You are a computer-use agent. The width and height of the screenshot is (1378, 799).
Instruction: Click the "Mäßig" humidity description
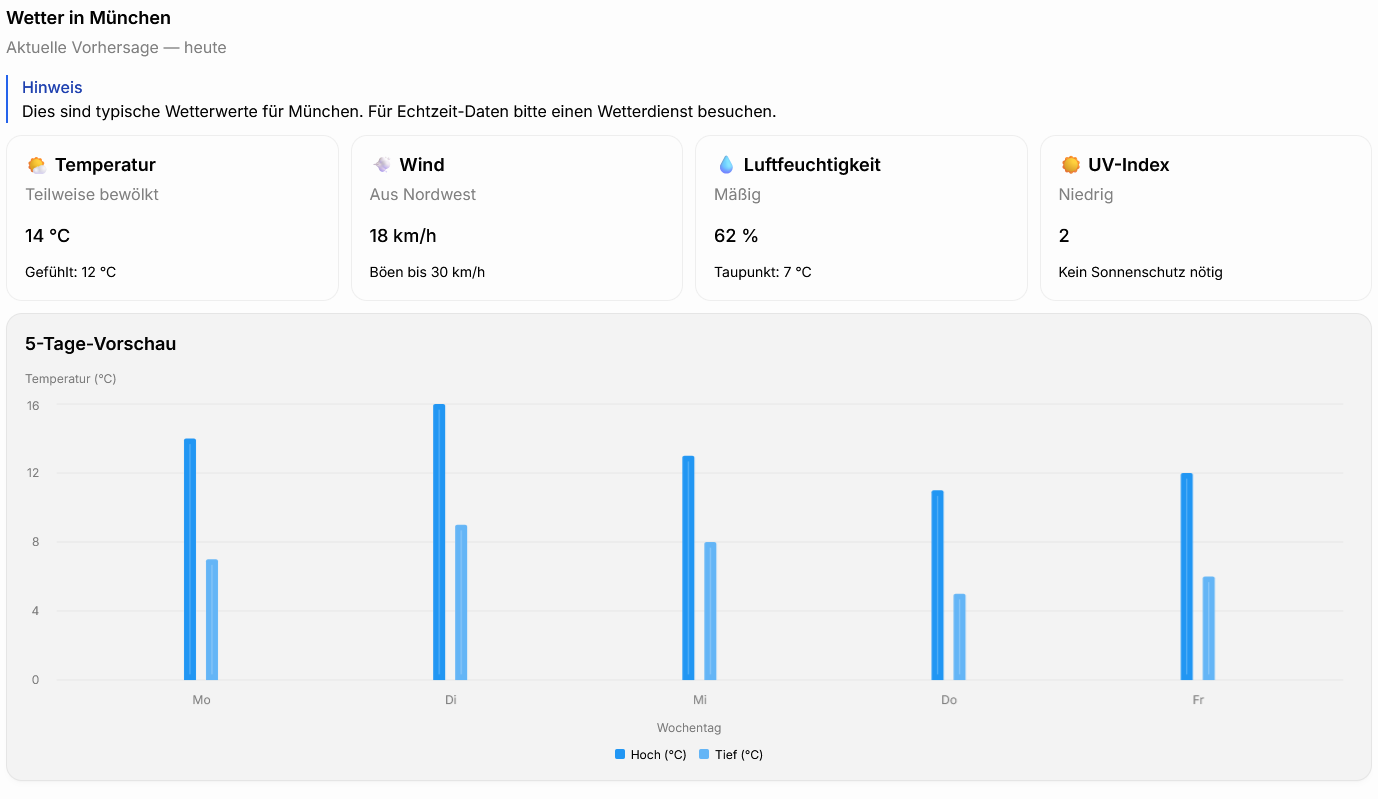pos(738,195)
